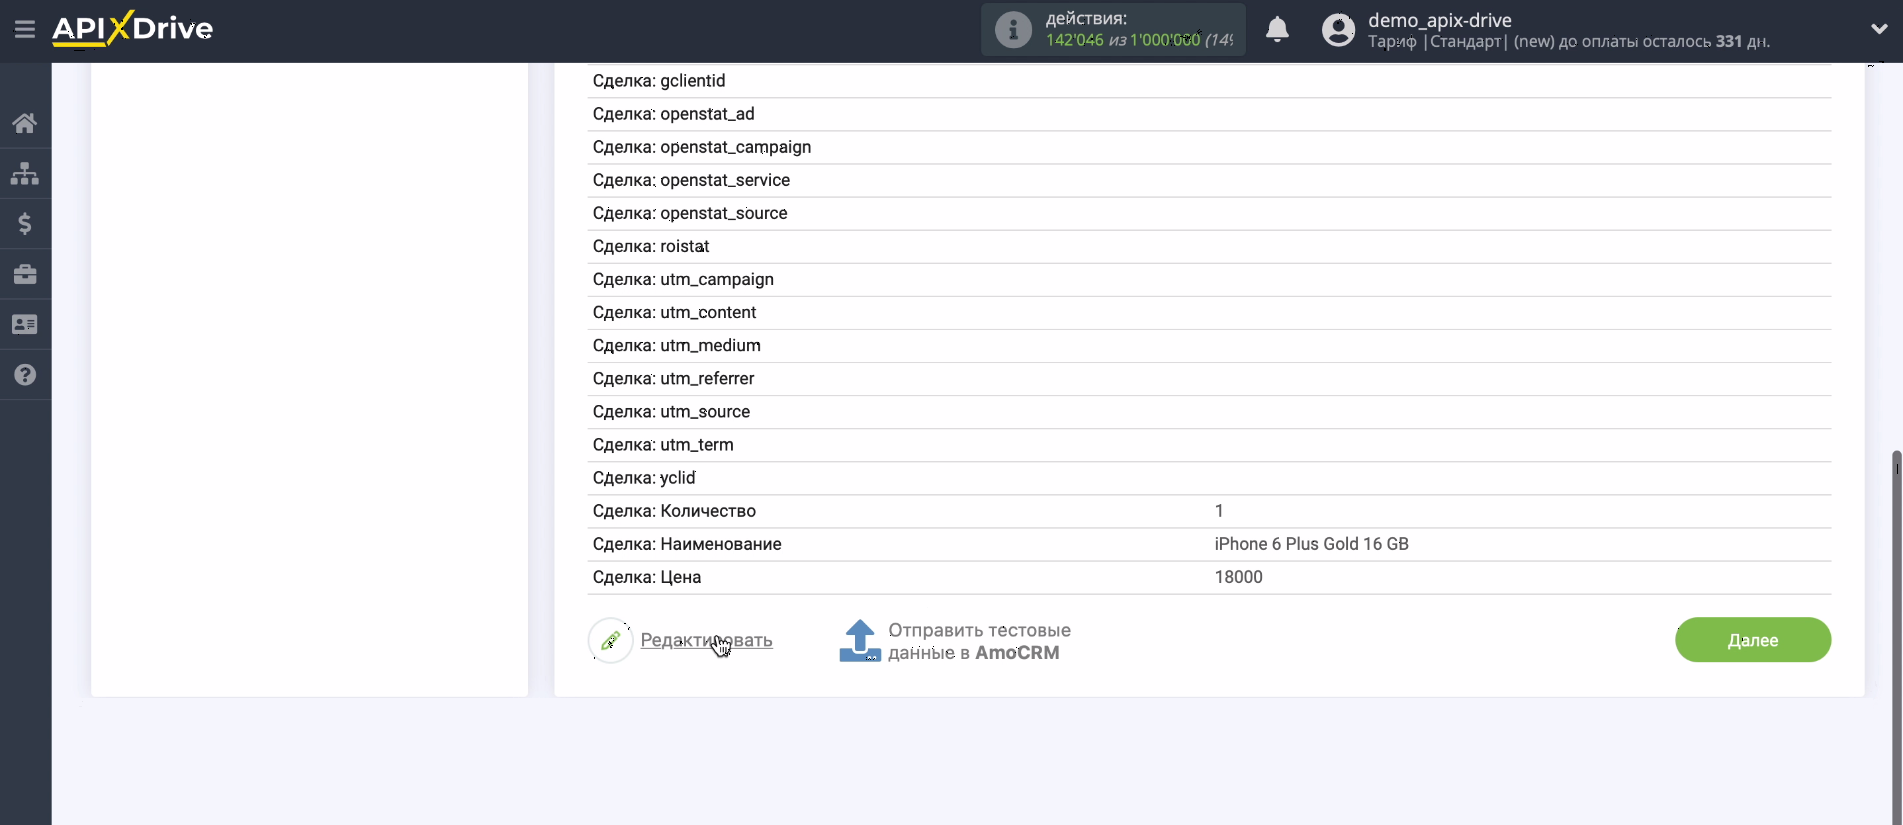Open the billing dollar sidebar icon
Viewport: 1903px width, 825px height.
(x=25, y=224)
